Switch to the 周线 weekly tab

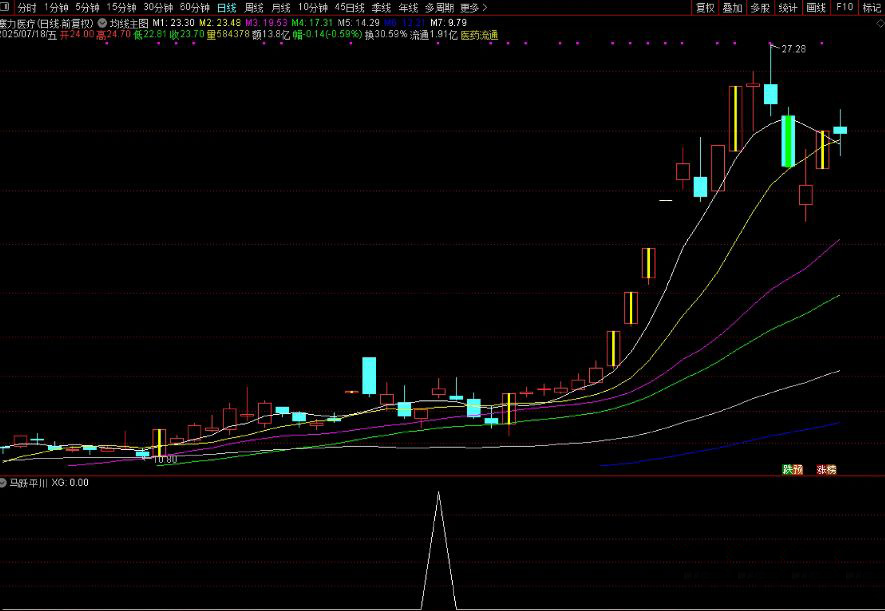click(x=254, y=7)
